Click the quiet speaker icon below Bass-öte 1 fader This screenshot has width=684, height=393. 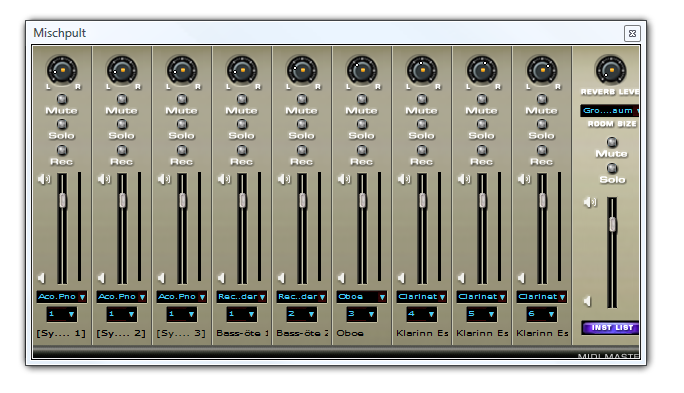coord(222,278)
